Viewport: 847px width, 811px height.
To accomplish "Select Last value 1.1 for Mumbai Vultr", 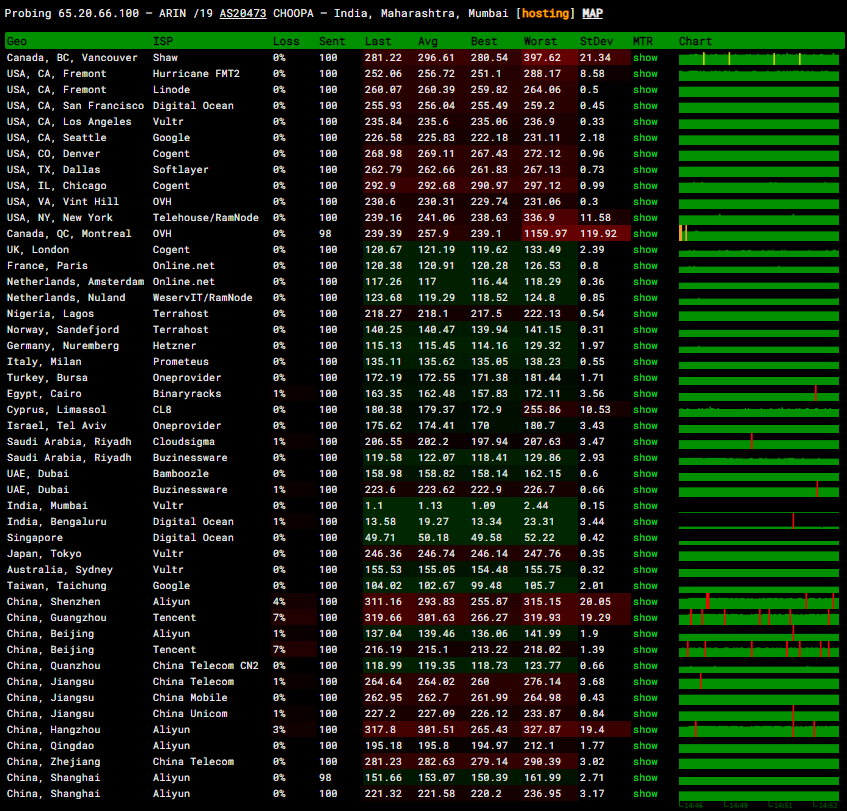I will tap(374, 506).
